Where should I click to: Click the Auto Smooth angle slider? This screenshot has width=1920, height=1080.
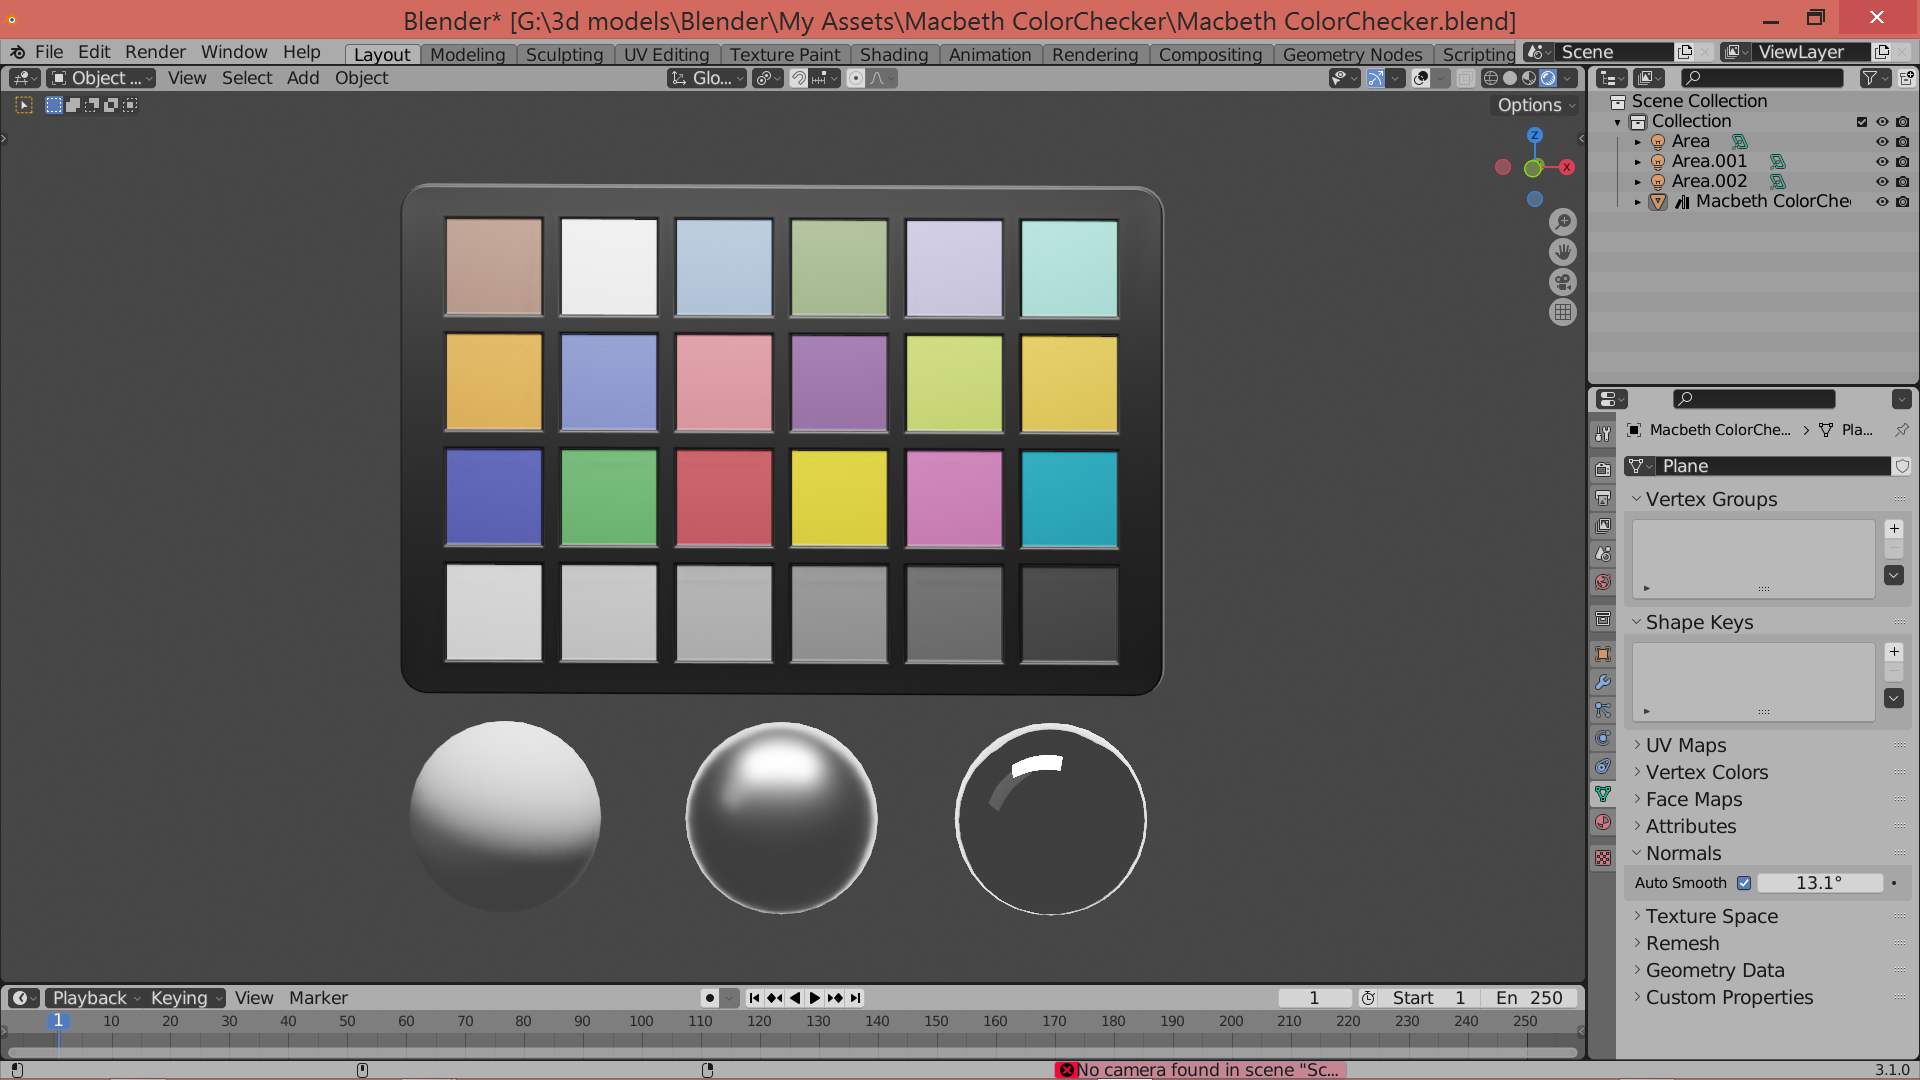1818,883
